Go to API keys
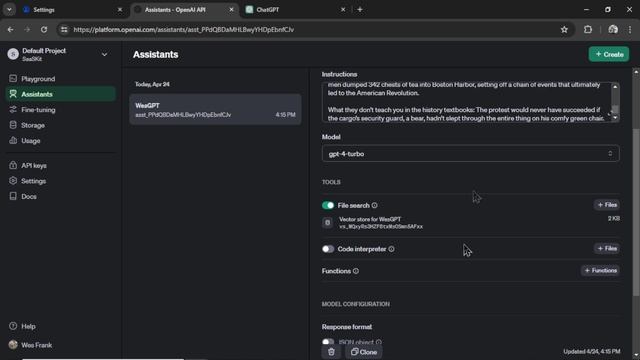The height and width of the screenshot is (360, 640). click(x=33, y=166)
